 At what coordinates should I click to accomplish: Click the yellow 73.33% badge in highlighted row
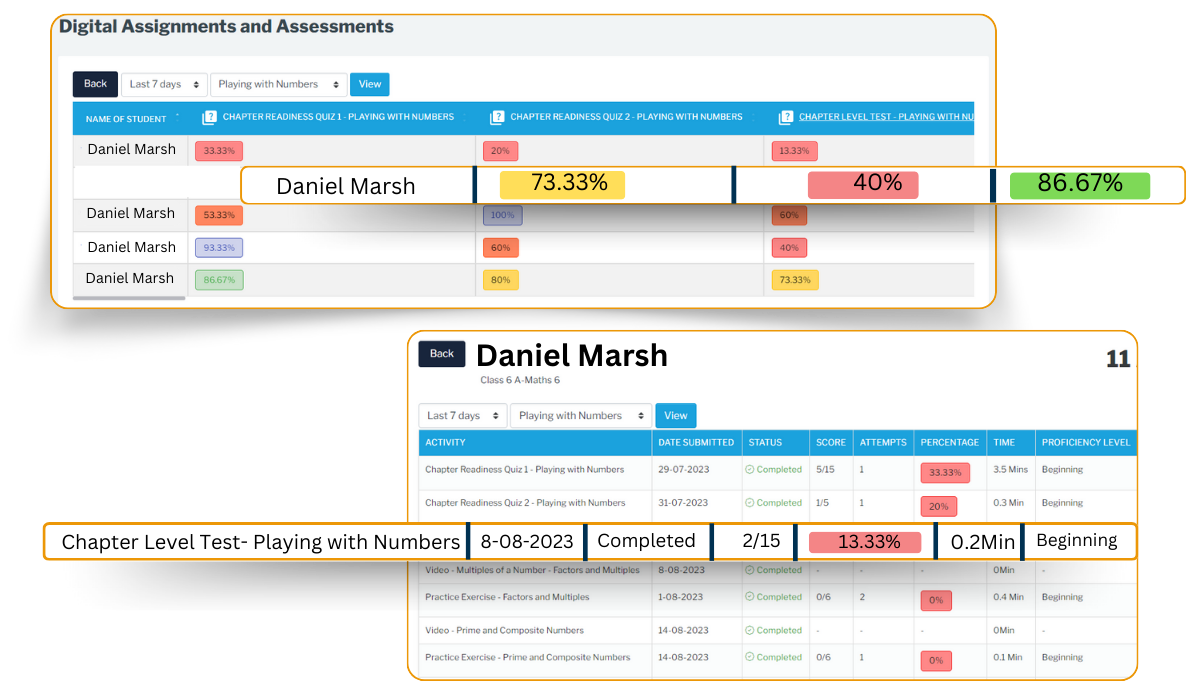(x=562, y=185)
